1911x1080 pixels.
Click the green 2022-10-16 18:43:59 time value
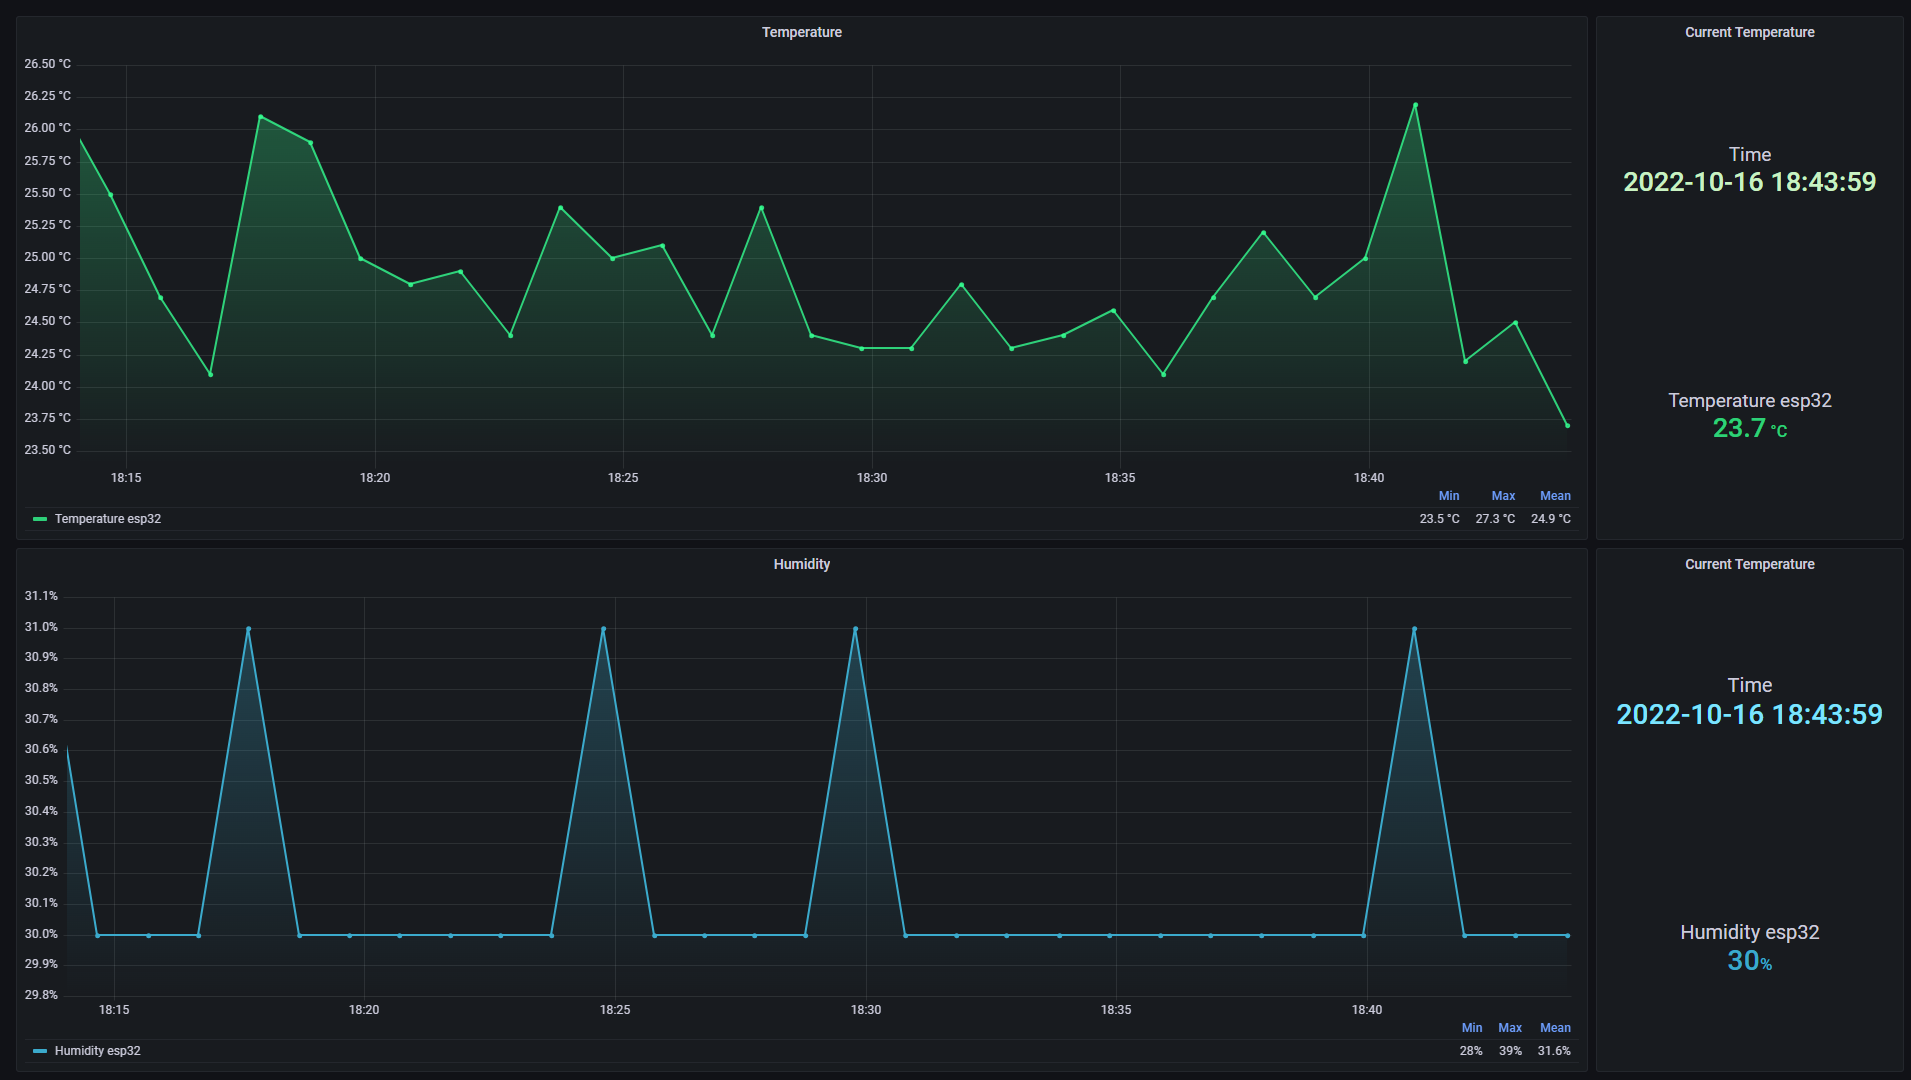(1749, 182)
